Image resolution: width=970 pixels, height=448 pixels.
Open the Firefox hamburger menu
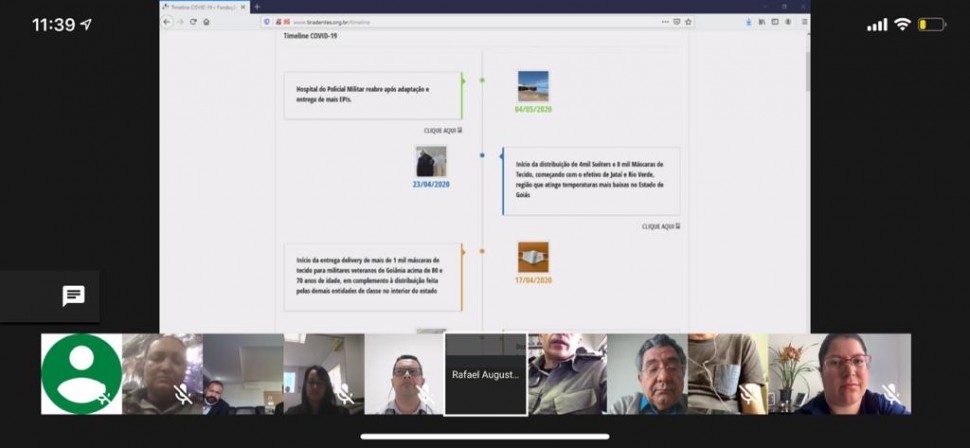coord(804,22)
